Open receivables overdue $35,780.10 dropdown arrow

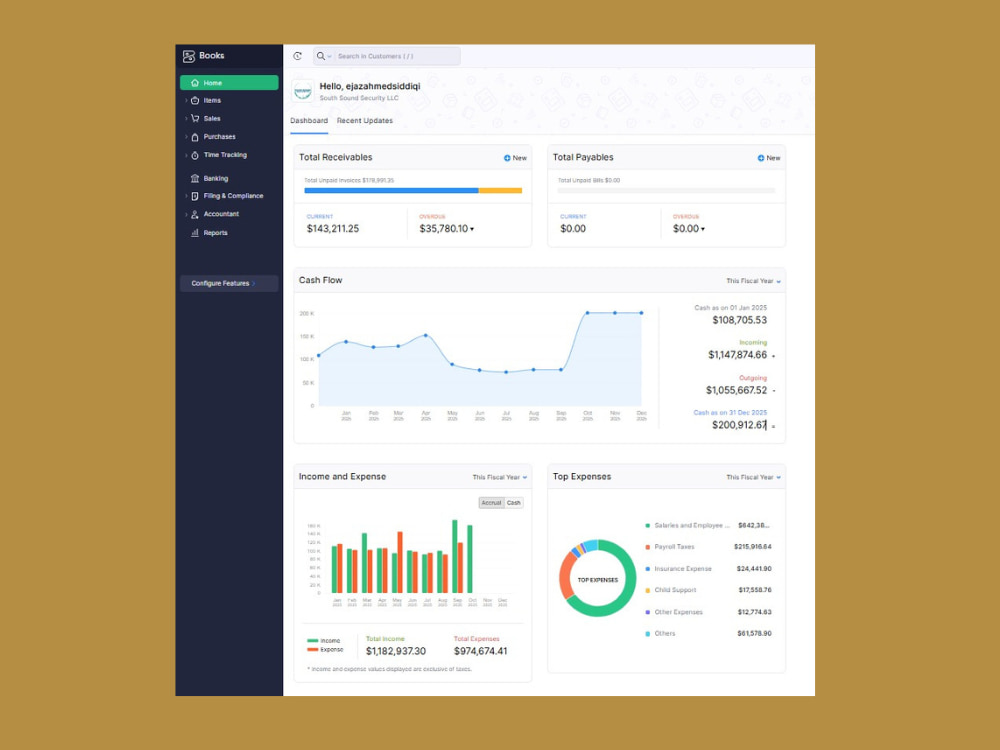472,230
